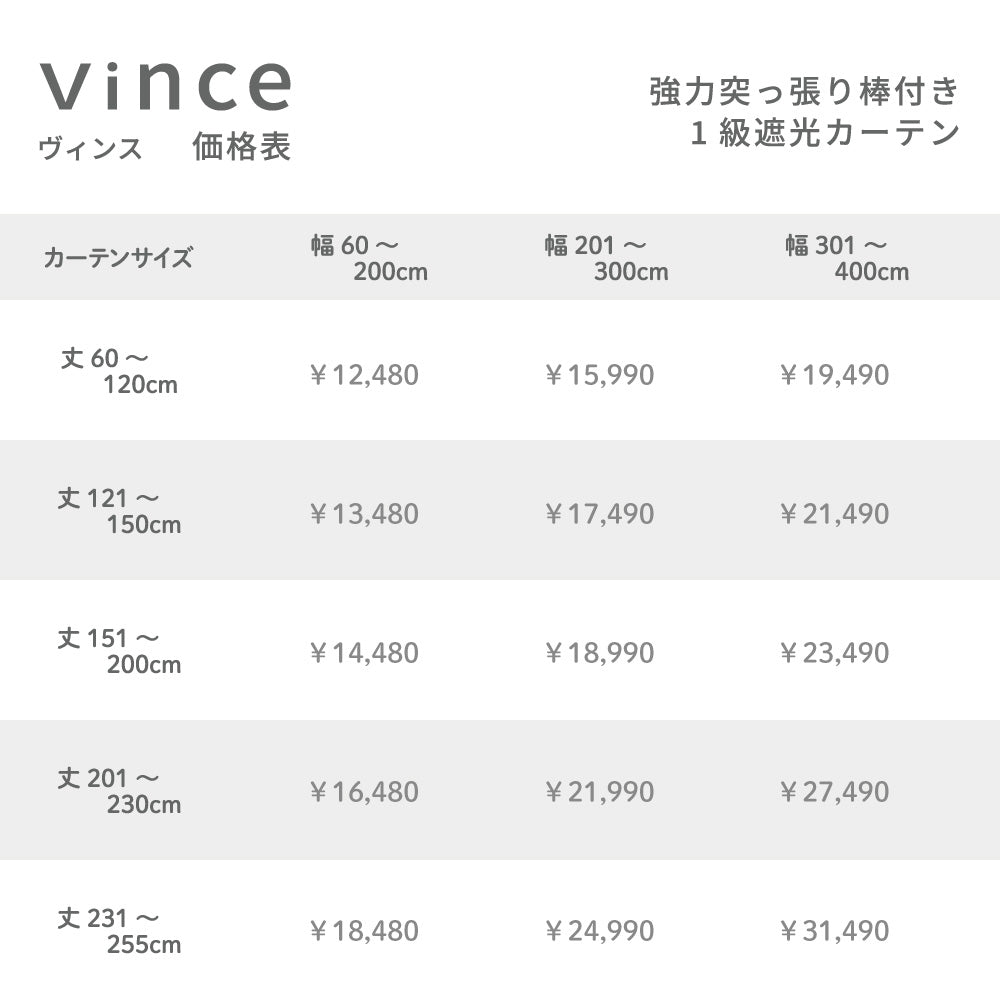This screenshot has width=1000, height=1000.
Task: Select the 丈 121〜150cm row label
Action: 119,511
